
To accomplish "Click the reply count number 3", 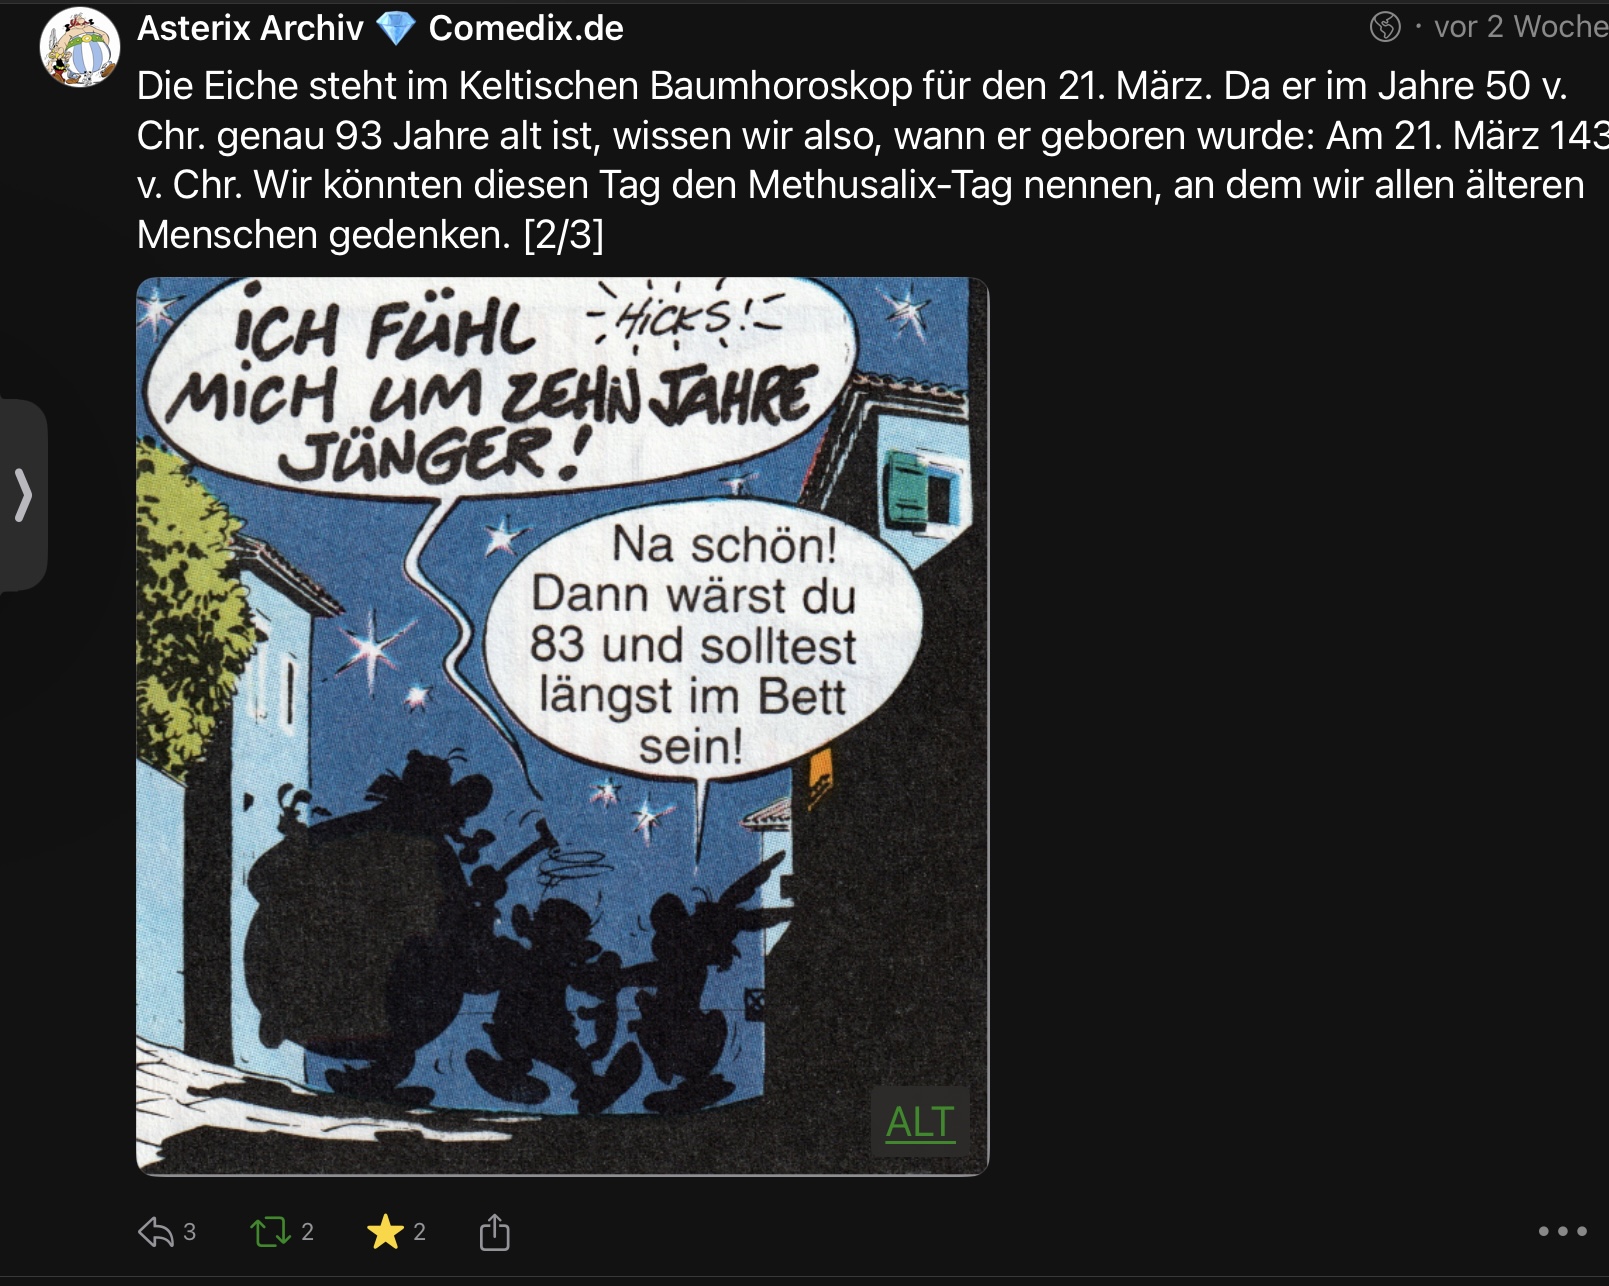I will [190, 1232].
